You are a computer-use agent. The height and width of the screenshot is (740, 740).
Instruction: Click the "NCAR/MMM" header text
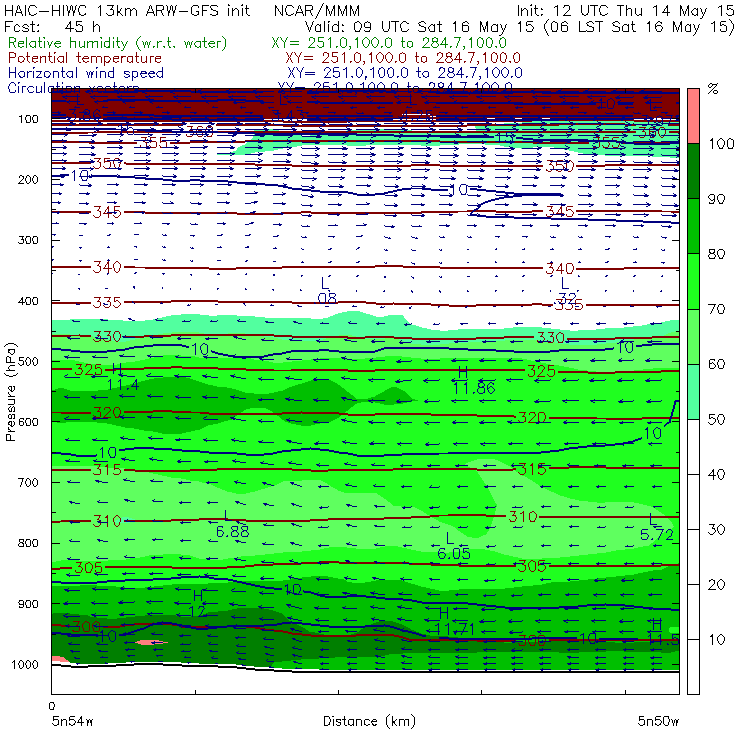point(317,11)
